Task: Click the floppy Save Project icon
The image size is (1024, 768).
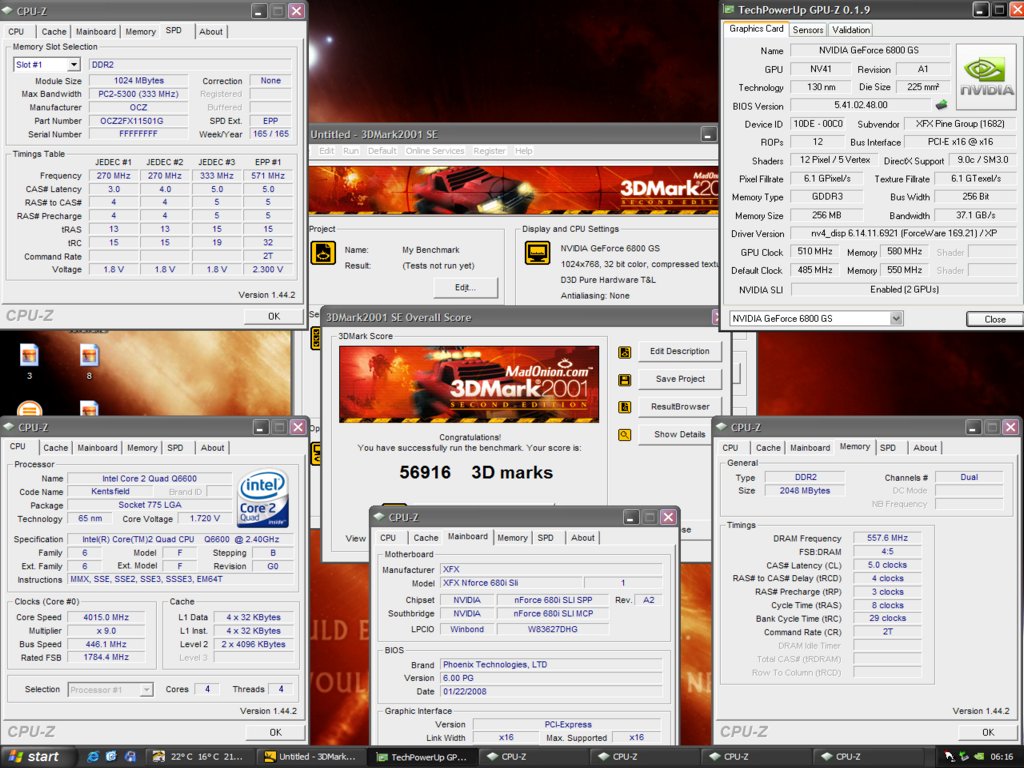Action: click(624, 380)
